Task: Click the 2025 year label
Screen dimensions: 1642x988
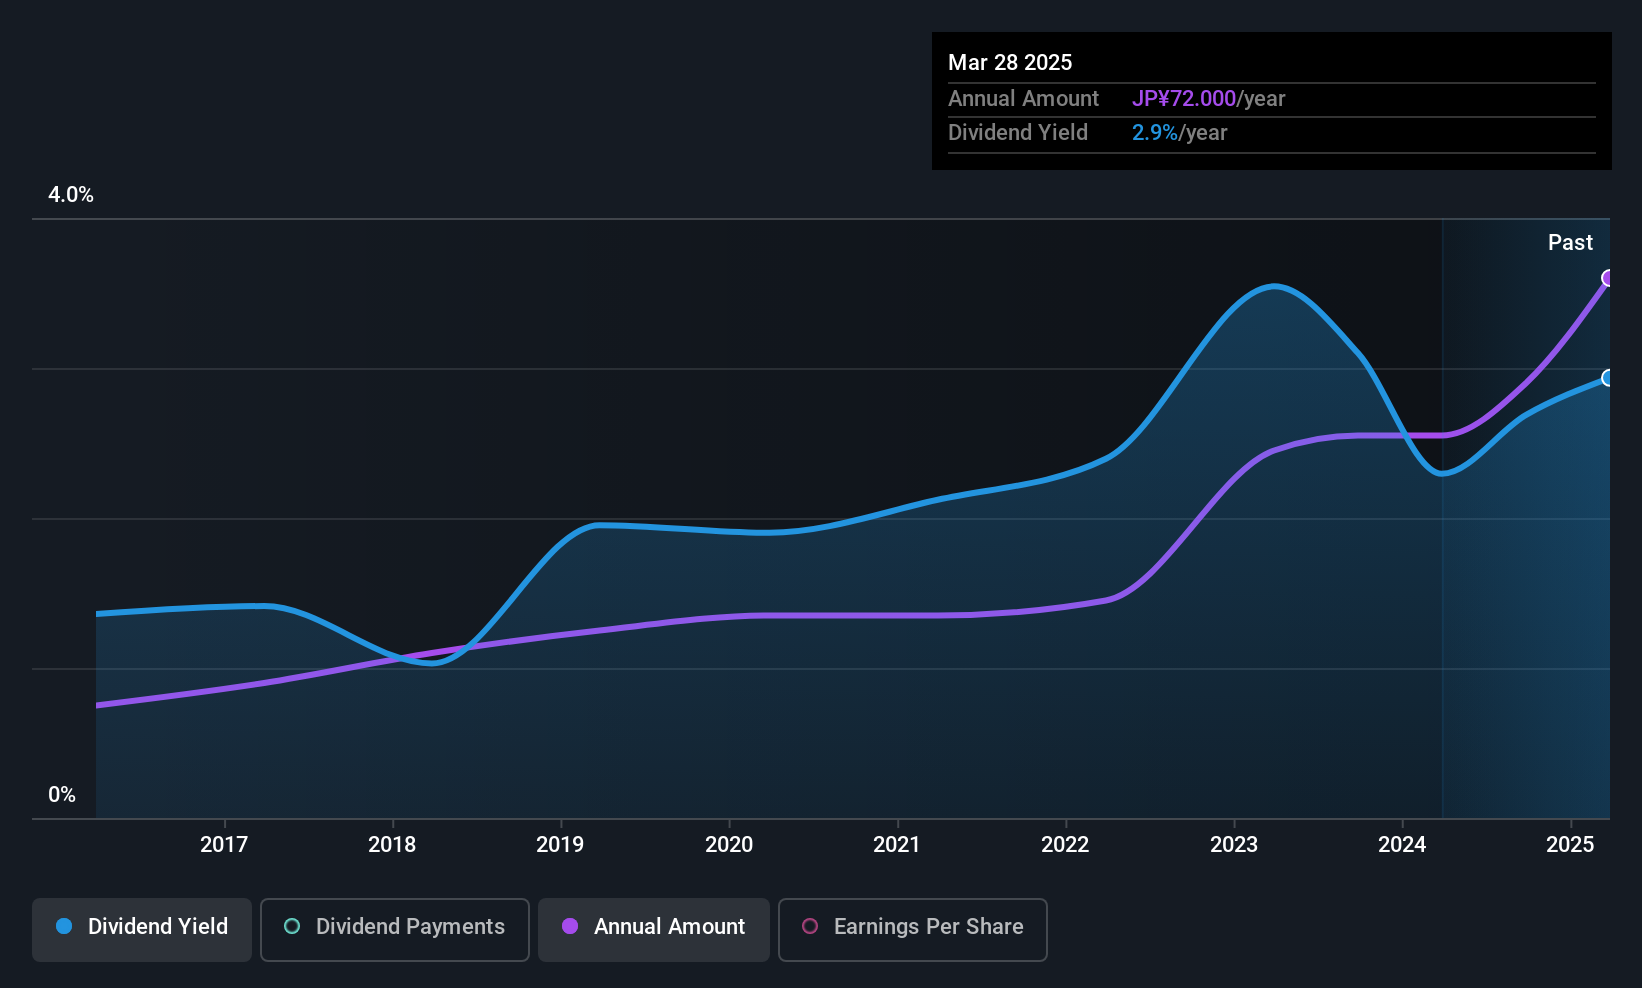Action: [x=1570, y=845]
